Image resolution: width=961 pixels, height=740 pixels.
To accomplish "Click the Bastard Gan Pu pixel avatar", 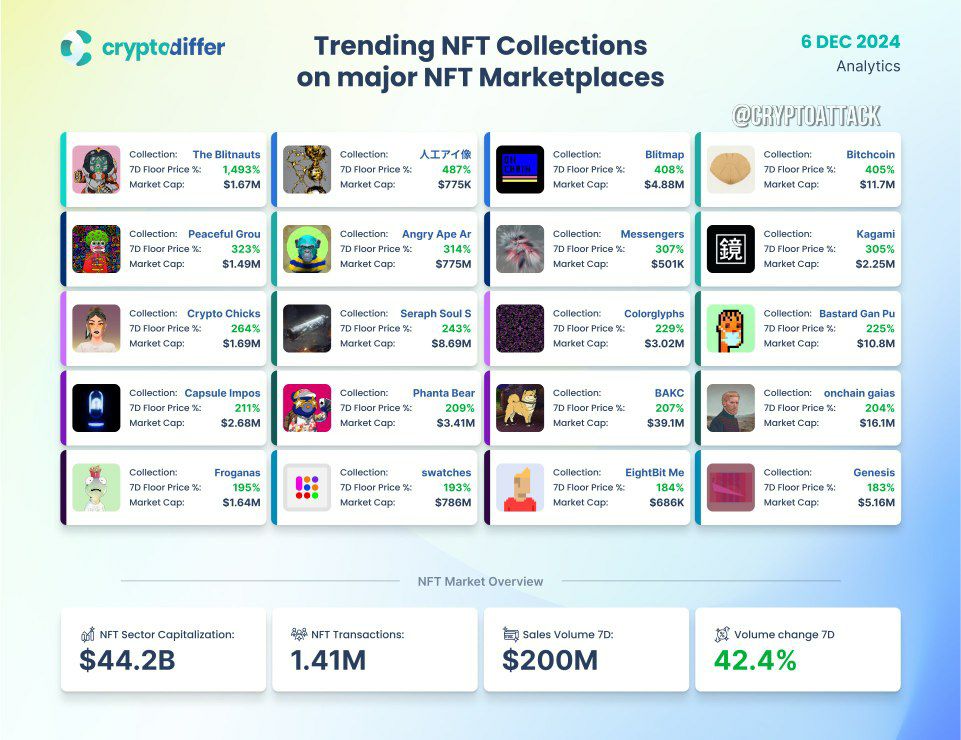I will coord(731,329).
